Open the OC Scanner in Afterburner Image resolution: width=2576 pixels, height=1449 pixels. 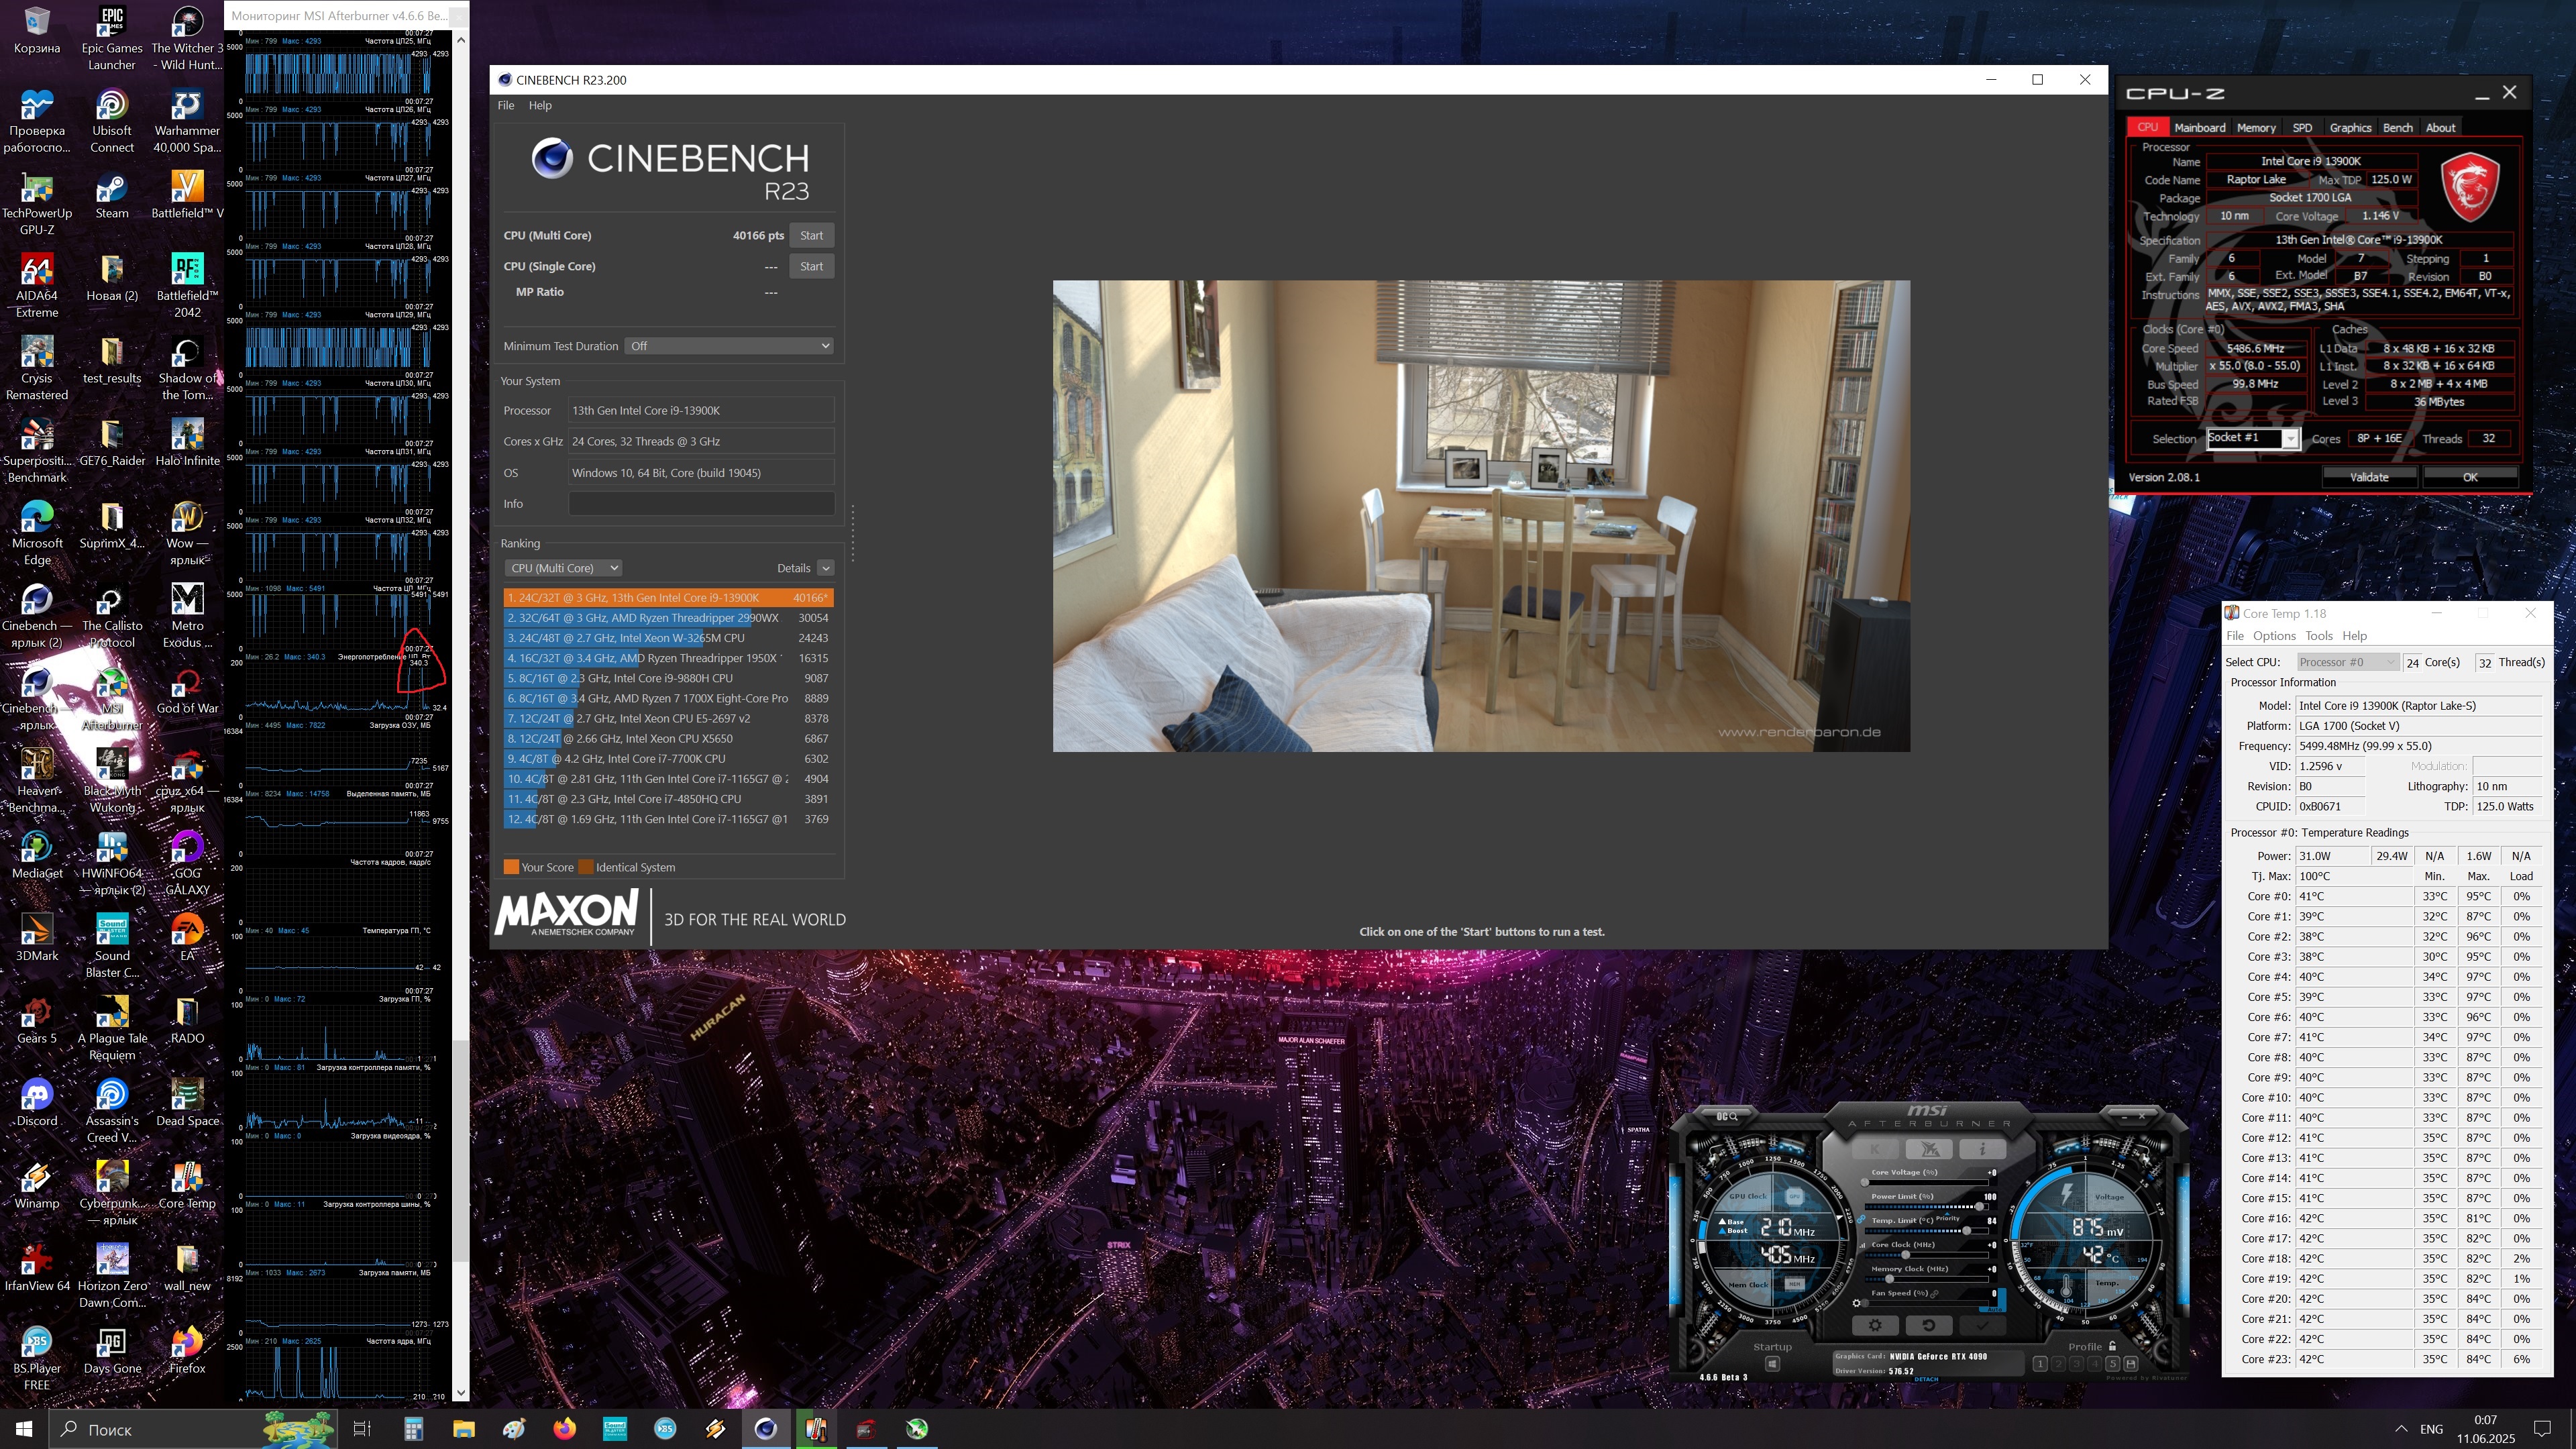1727,1117
